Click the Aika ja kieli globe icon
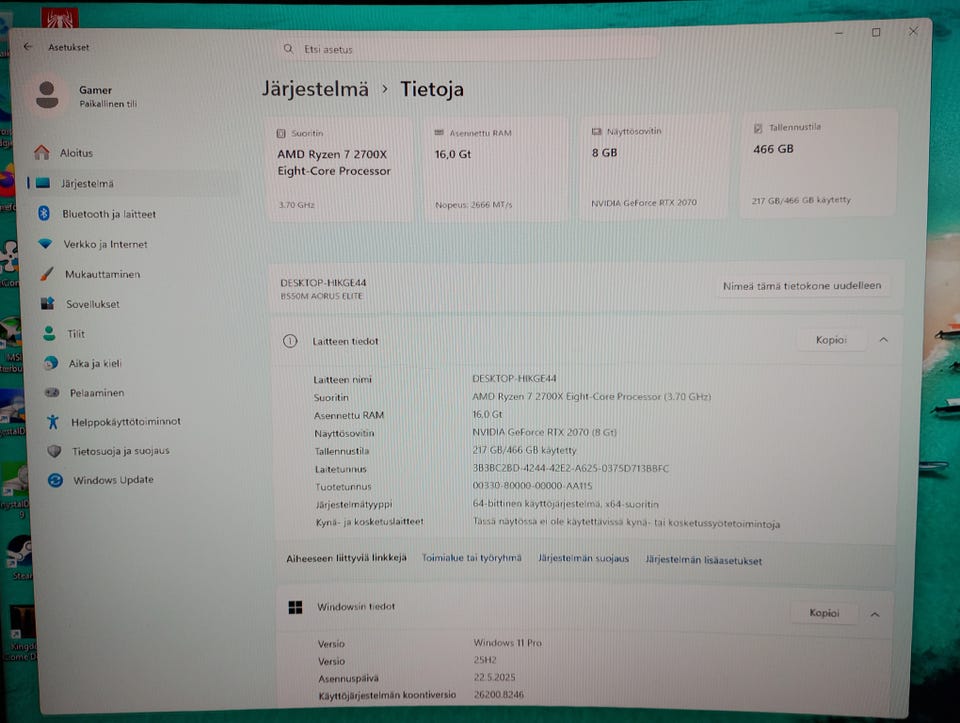 point(51,363)
